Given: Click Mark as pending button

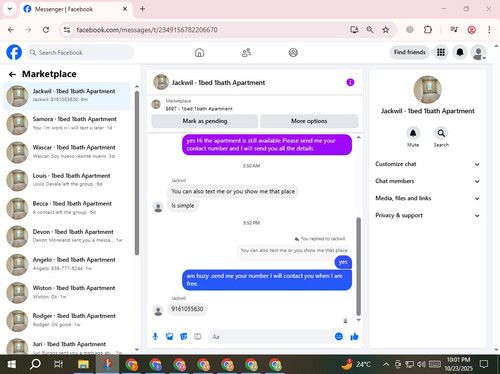Looking at the screenshot, I should 205,121.
